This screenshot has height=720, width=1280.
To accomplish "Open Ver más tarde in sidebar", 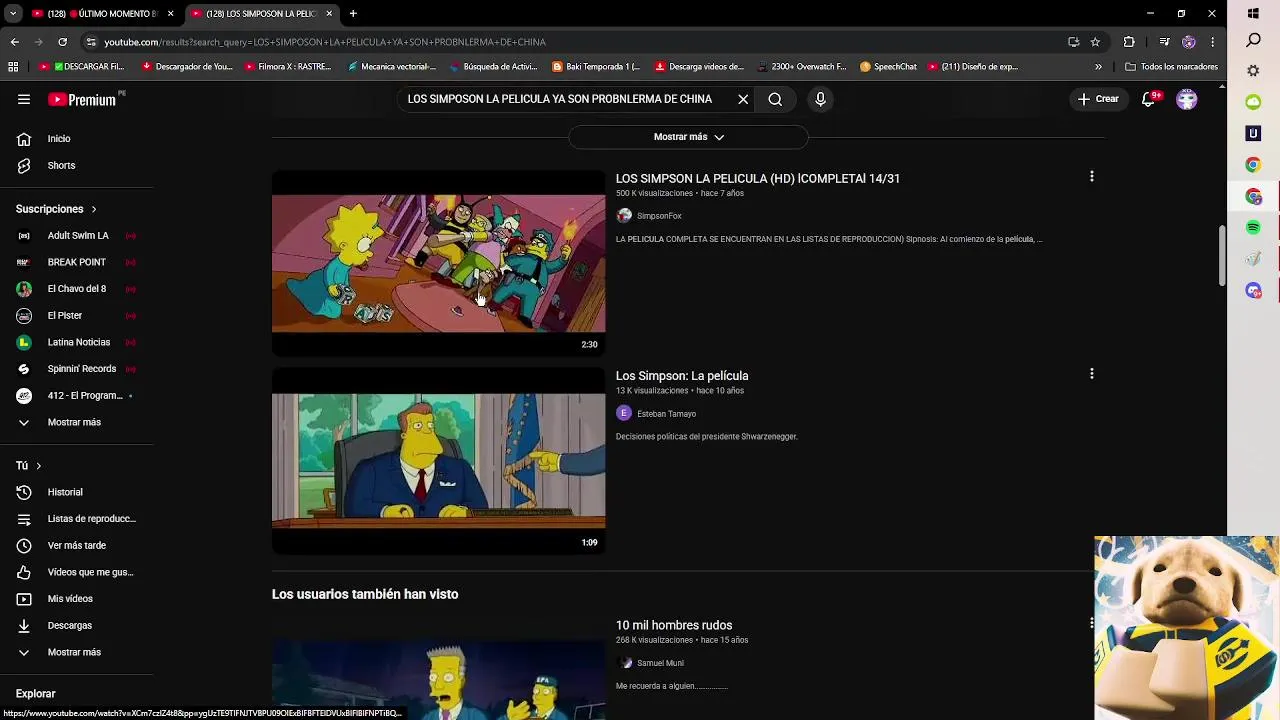I will 76,545.
